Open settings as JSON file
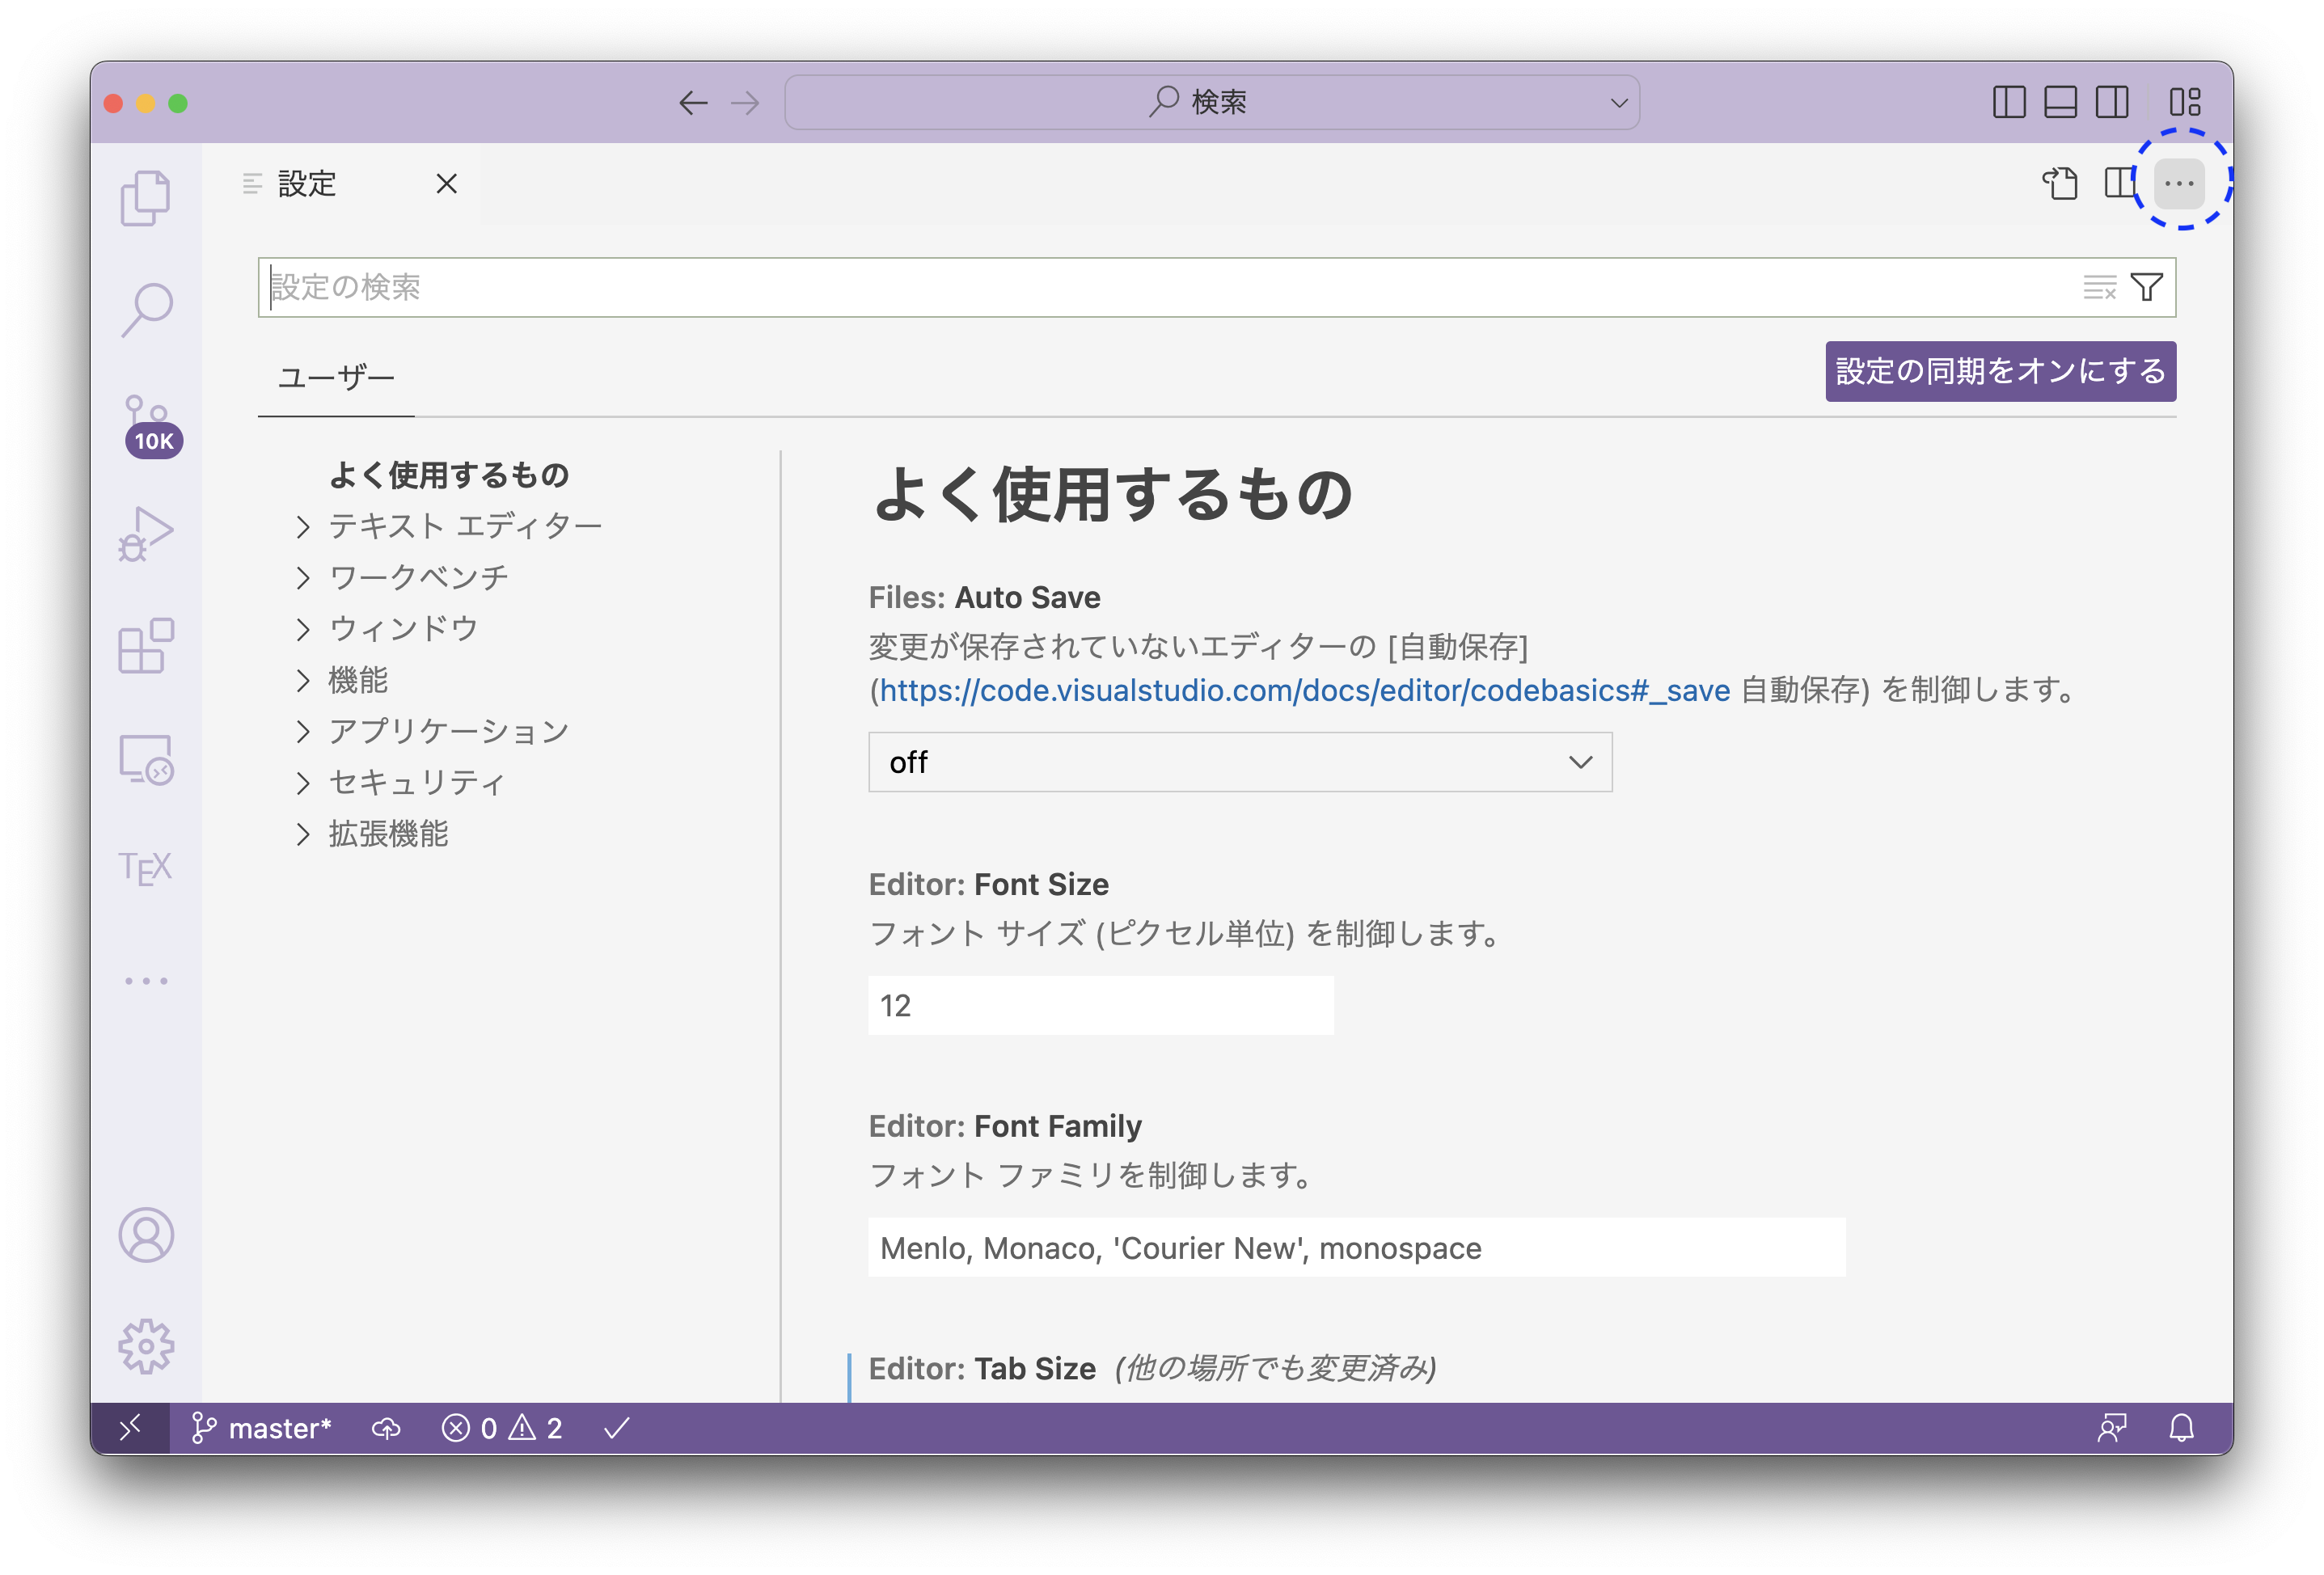Screen dimensions: 2324x1575 pyautogui.click(x=2062, y=183)
